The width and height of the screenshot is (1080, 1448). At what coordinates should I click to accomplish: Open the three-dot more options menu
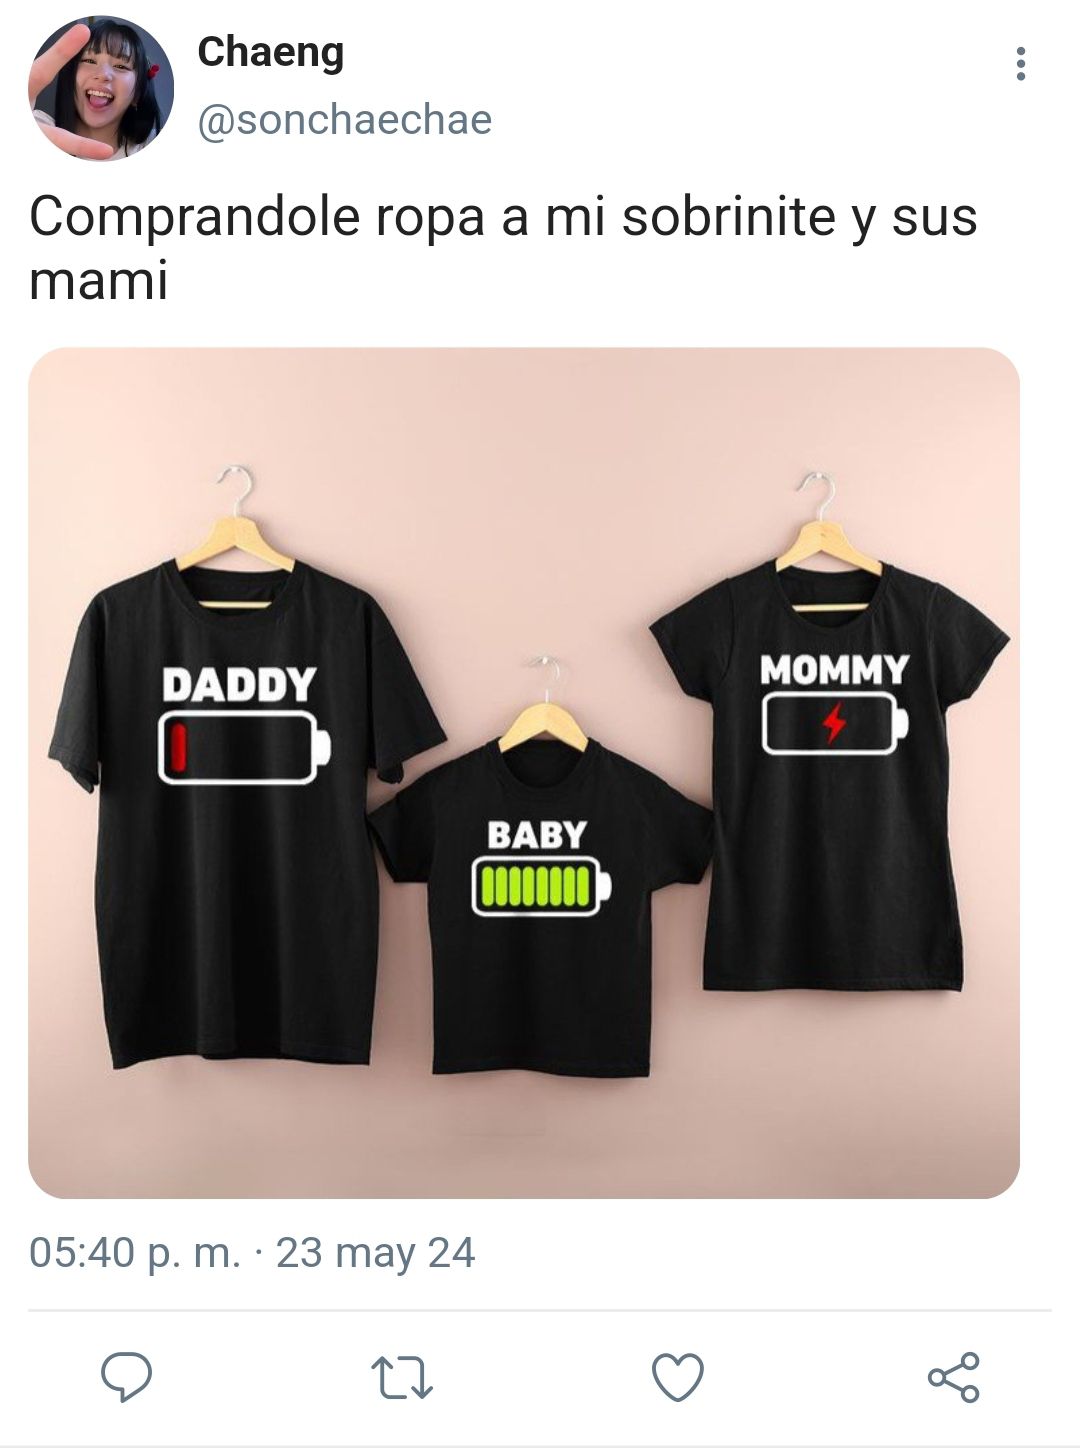pyautogui.click(x=1020, y=64)
